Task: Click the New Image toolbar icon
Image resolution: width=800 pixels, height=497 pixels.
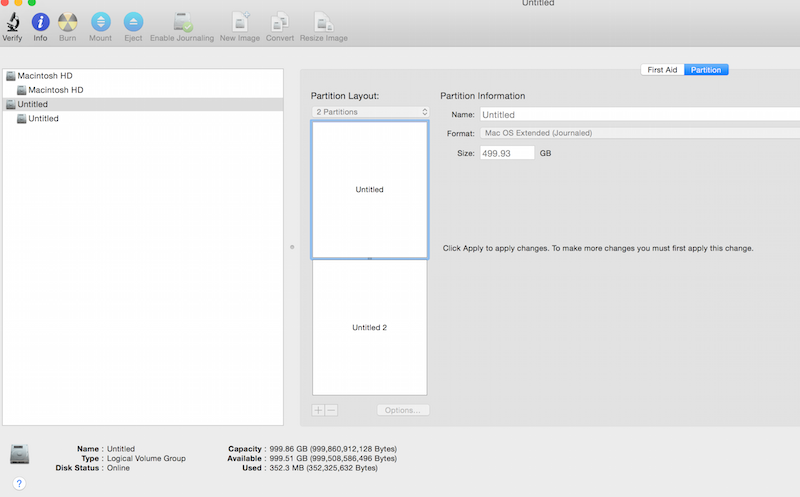Action: (x=240, y=22)
